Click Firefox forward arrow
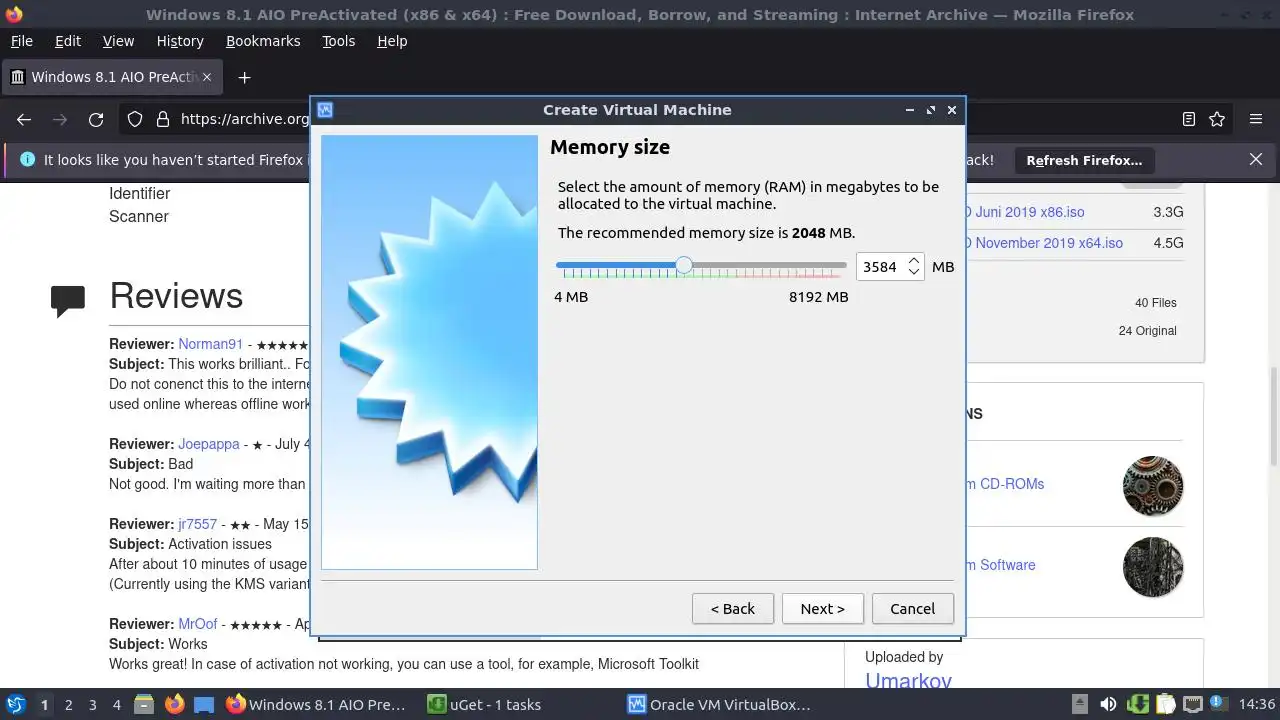The height and width of the screenshot is (720, 1280). 60,119
